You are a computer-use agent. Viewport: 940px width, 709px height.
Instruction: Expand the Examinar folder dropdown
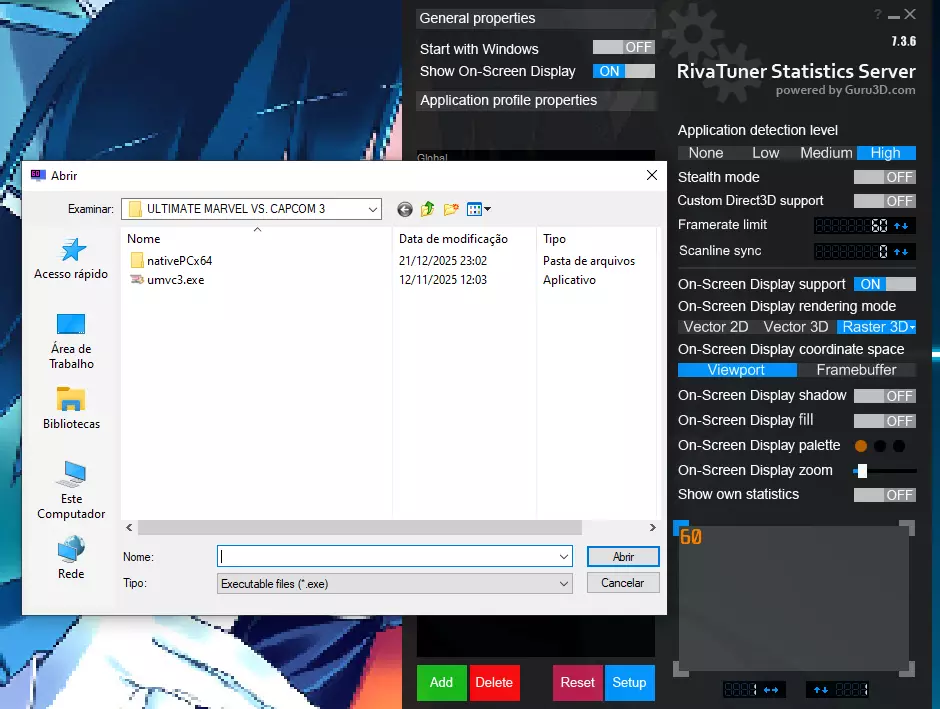point(372,209)
